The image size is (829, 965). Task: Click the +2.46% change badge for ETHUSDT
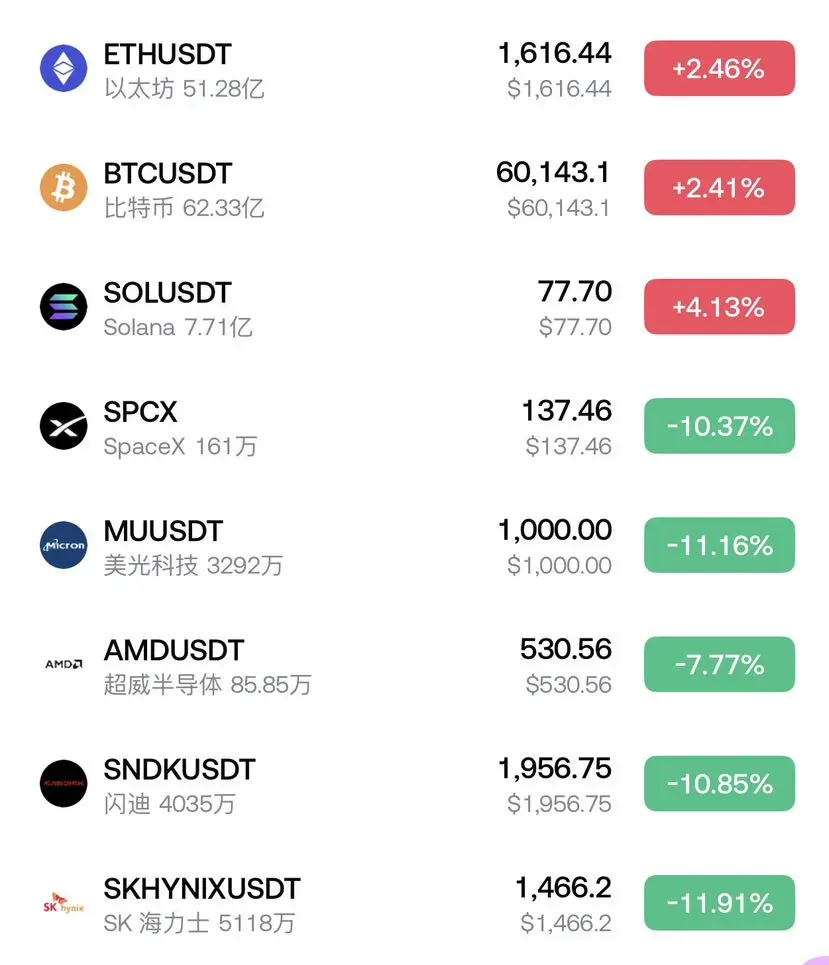click(x=719, y=68)
